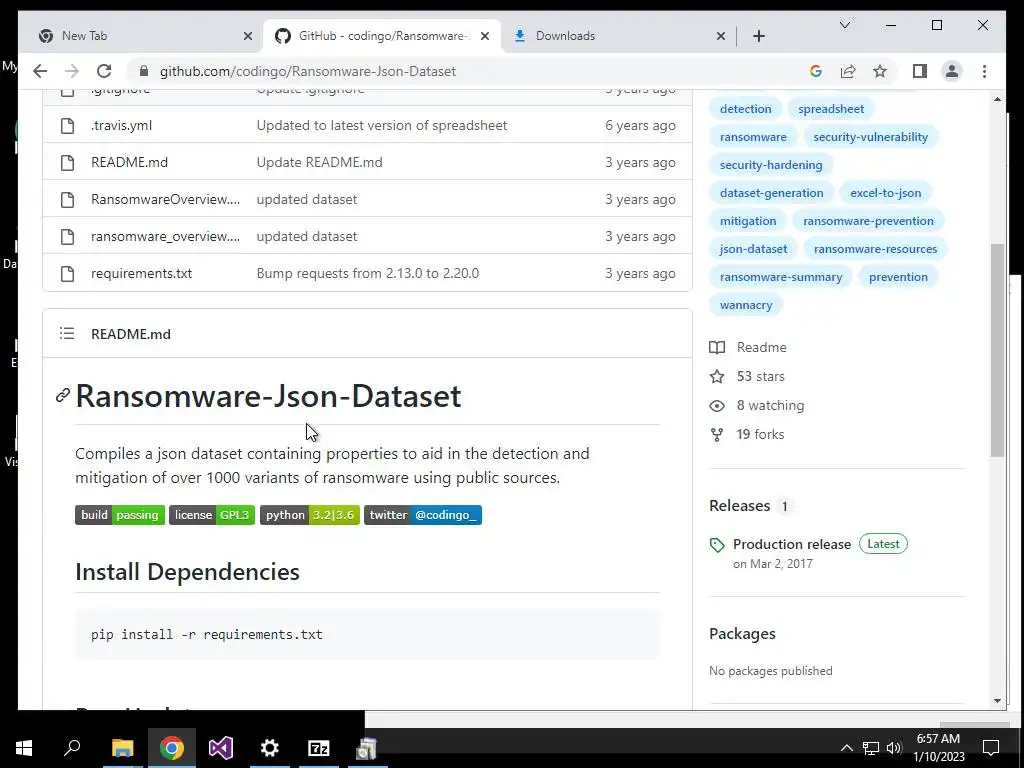
Task: Close the Downloads tab
Action: pyautogui.click(x=720, y=36)
